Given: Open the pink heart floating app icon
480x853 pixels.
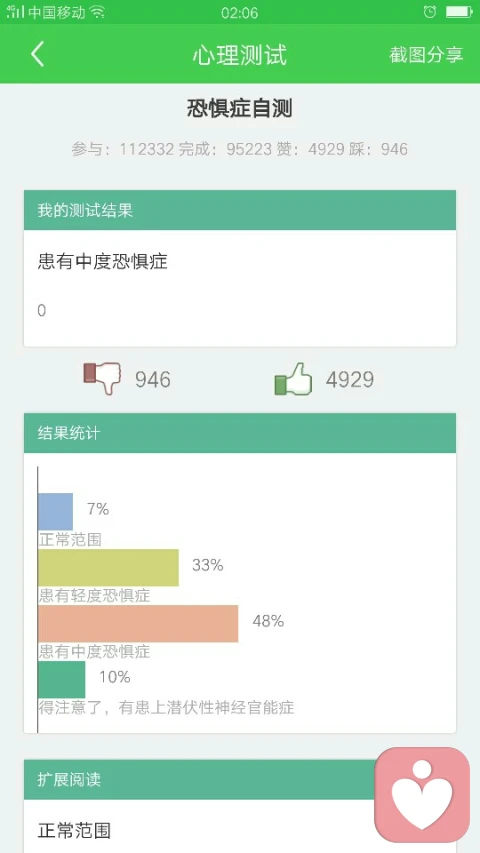Looking at the screenshot, I should [x=422, y=794].
